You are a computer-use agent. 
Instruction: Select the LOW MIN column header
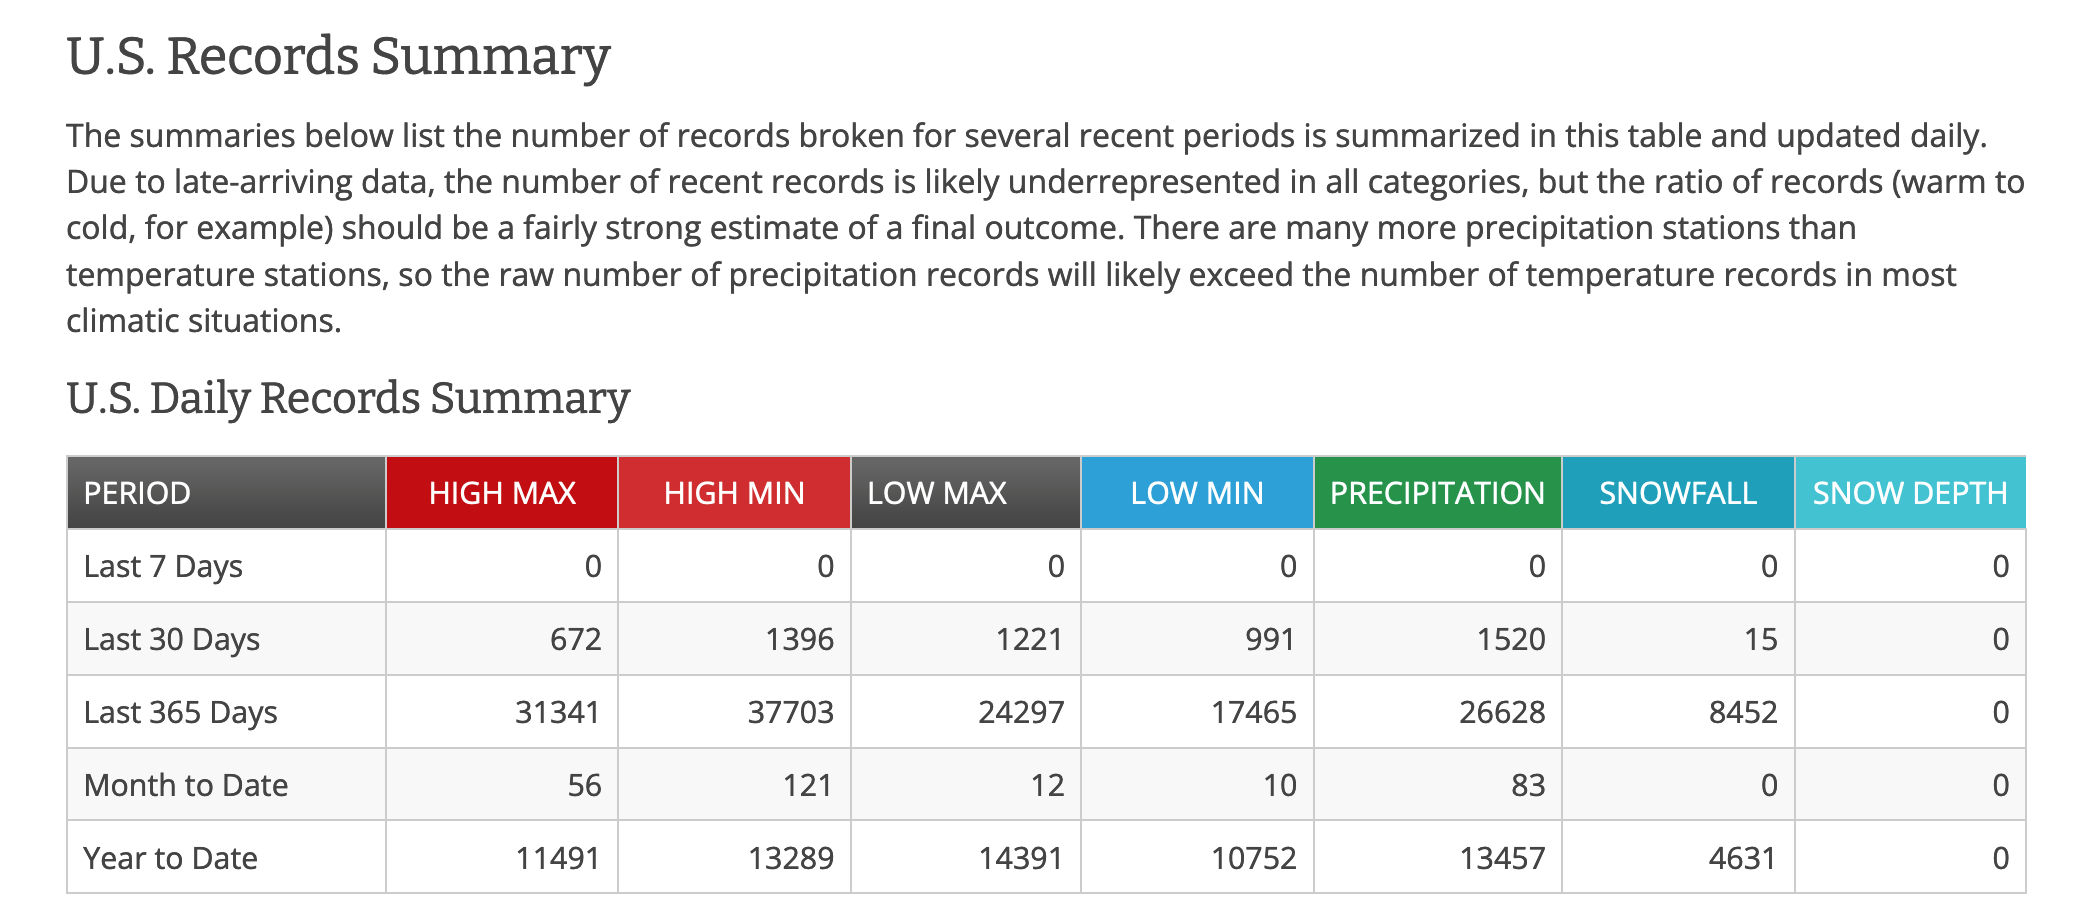1197,493
